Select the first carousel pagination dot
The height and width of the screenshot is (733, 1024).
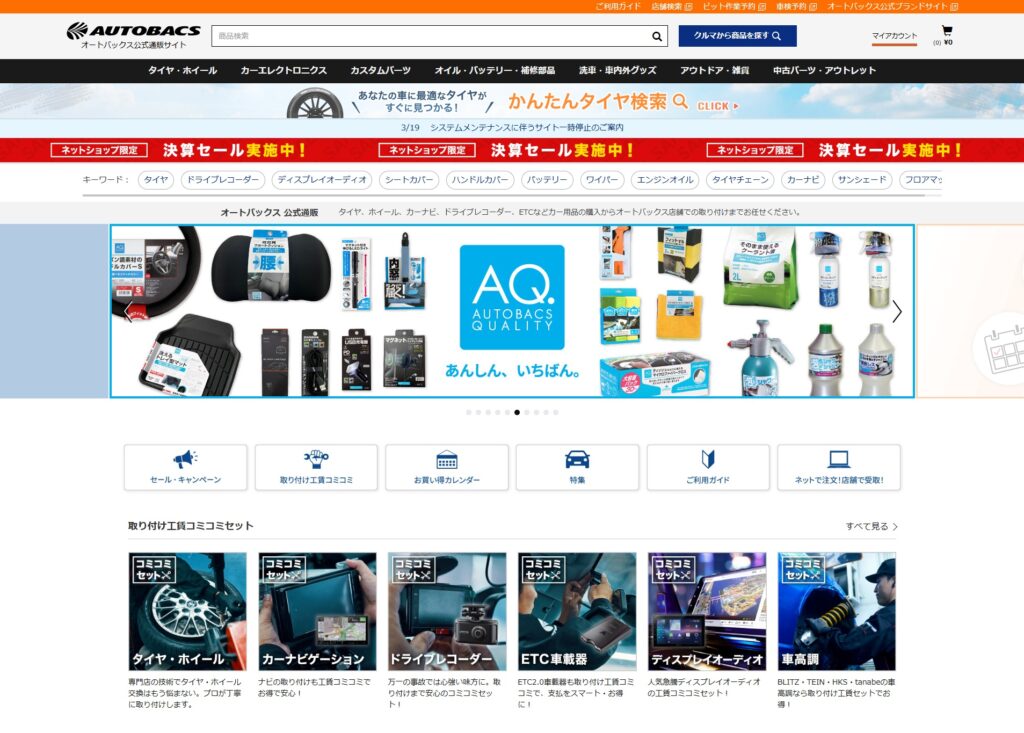click(x=468, y=412)
